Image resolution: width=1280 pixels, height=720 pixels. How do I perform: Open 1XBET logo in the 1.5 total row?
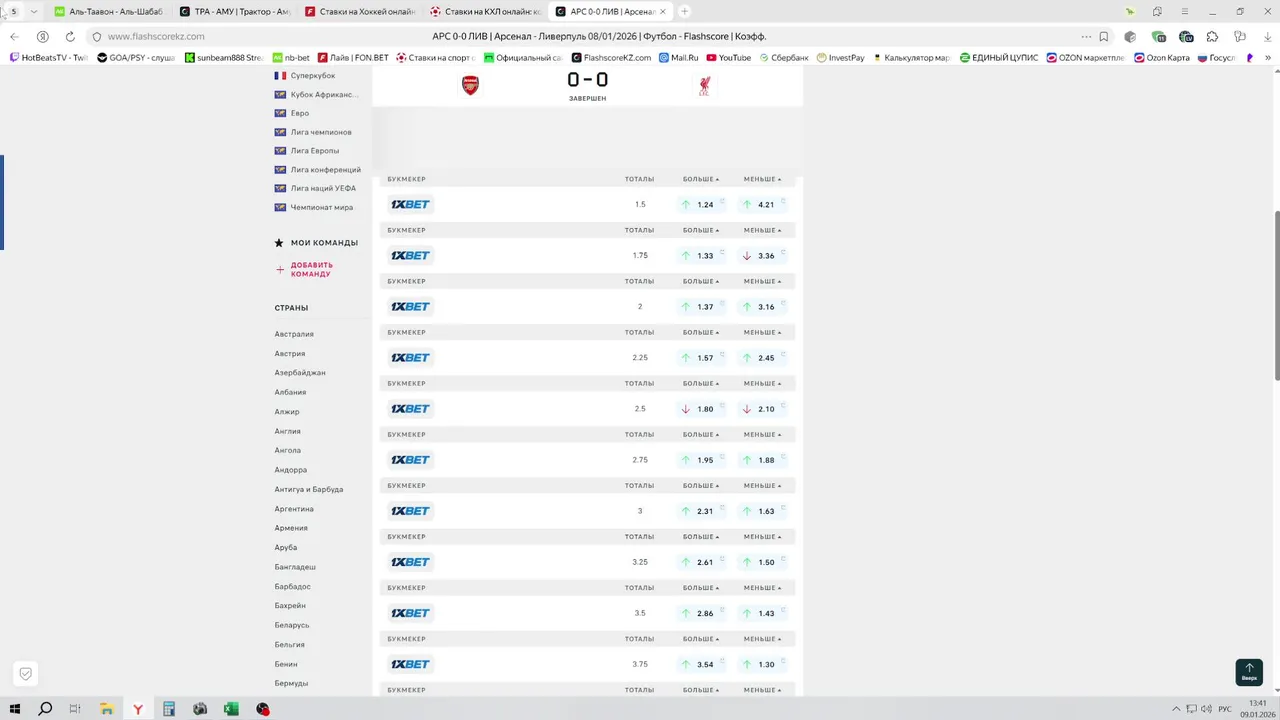pos(410,205)
